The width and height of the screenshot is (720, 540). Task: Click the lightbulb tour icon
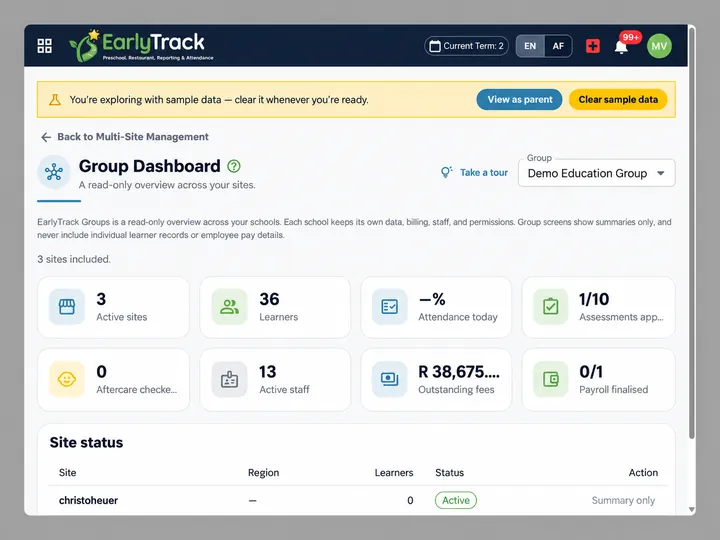click(x=446, y=172)
